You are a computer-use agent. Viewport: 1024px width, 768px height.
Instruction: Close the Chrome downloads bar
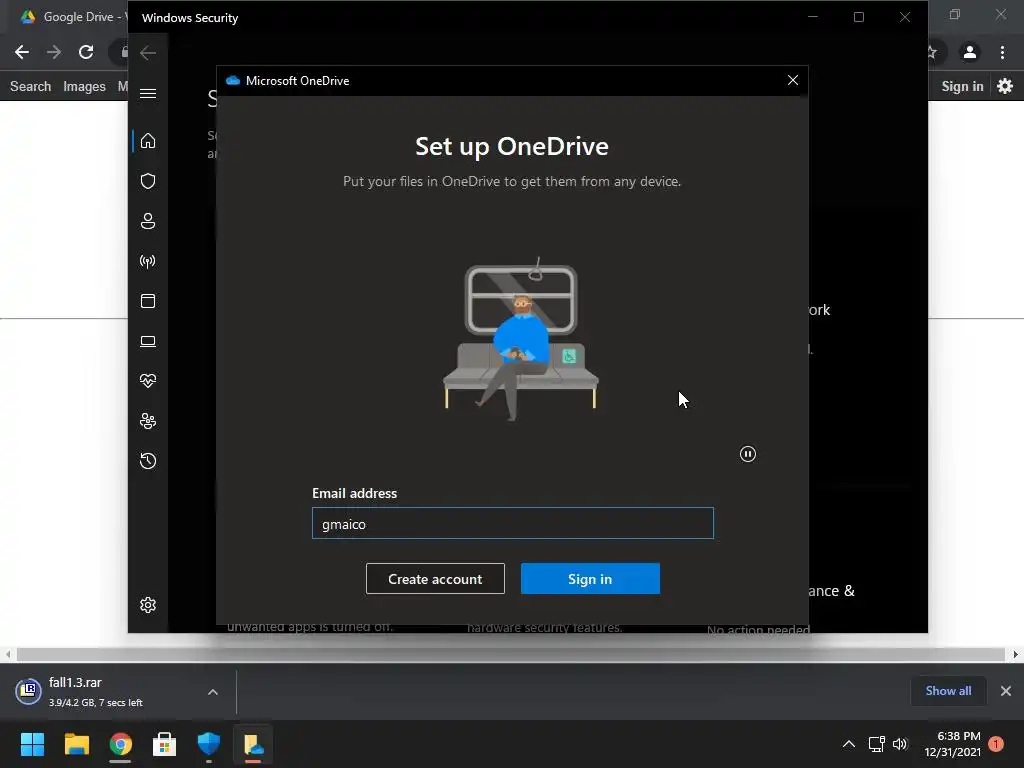pos(1006,691)
